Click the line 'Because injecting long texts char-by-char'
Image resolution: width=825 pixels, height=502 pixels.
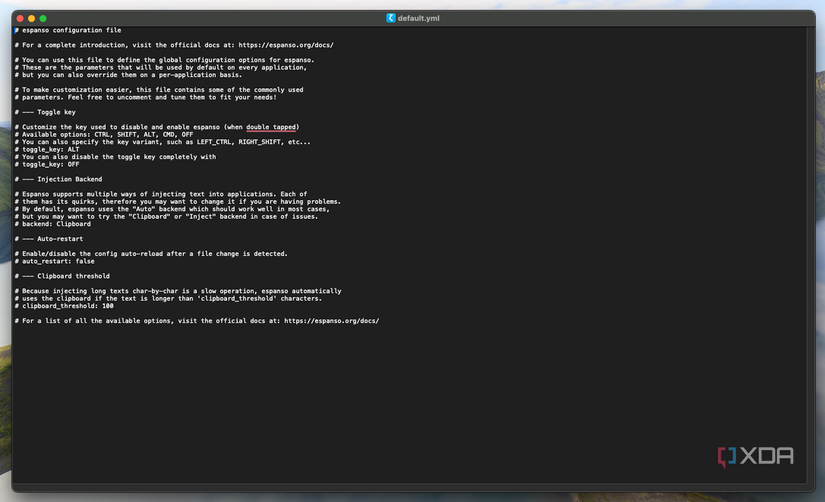point(178,291)
